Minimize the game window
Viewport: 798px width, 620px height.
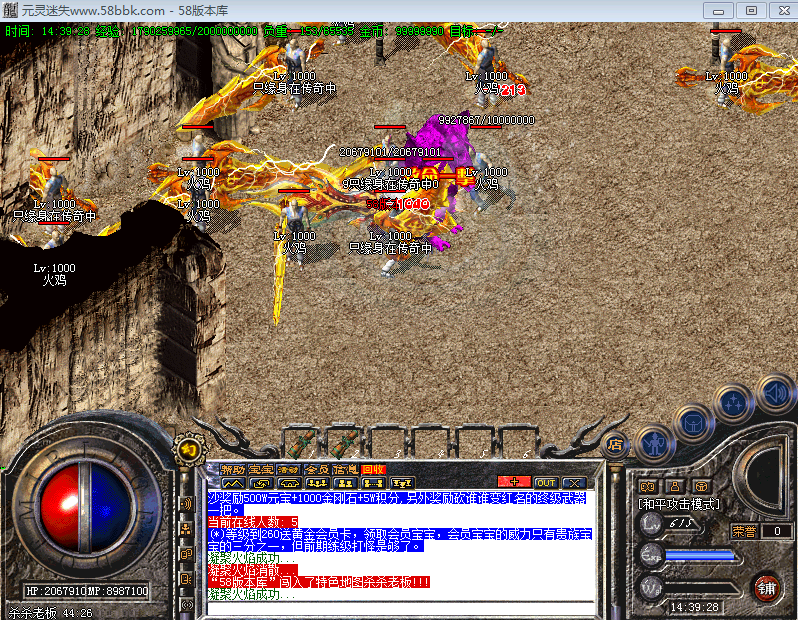coord(718,10)
